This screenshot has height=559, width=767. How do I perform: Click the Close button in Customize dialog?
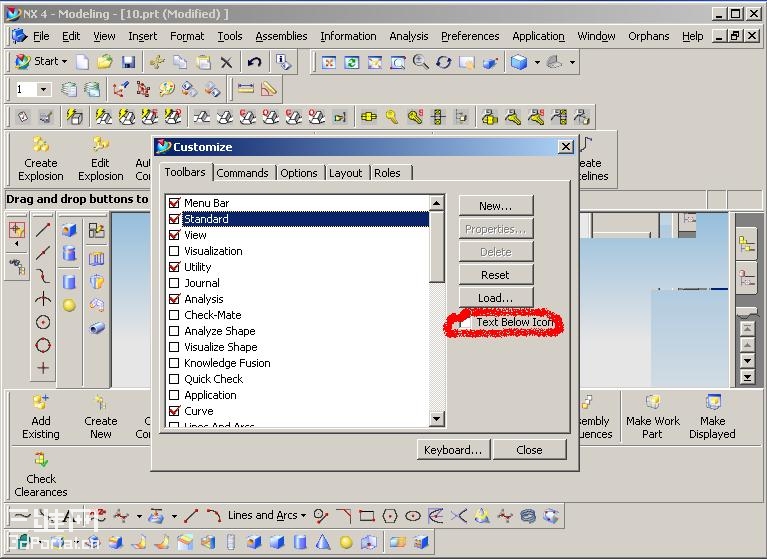(x=529, y=449)
